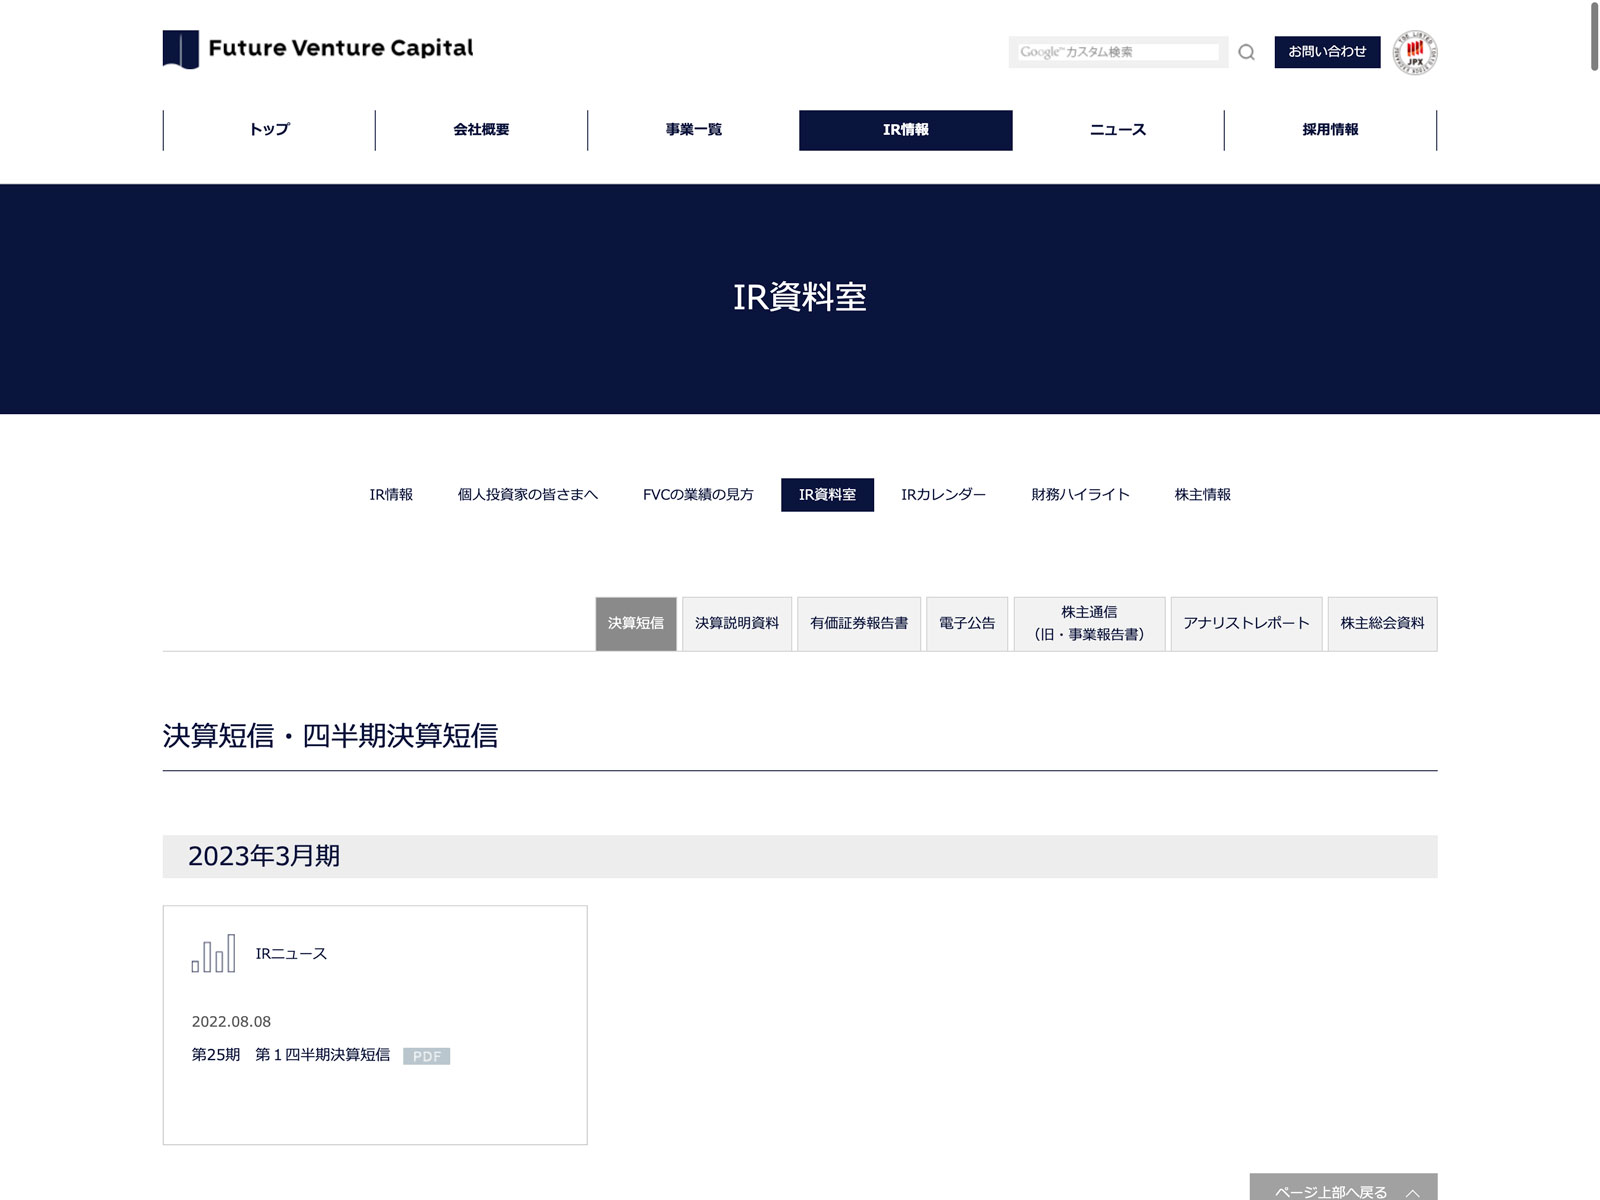The height and width of the screenshot is (1200, 1600).
Task: Click the magnifying glass search icon
Action: tap(1246, 52)
